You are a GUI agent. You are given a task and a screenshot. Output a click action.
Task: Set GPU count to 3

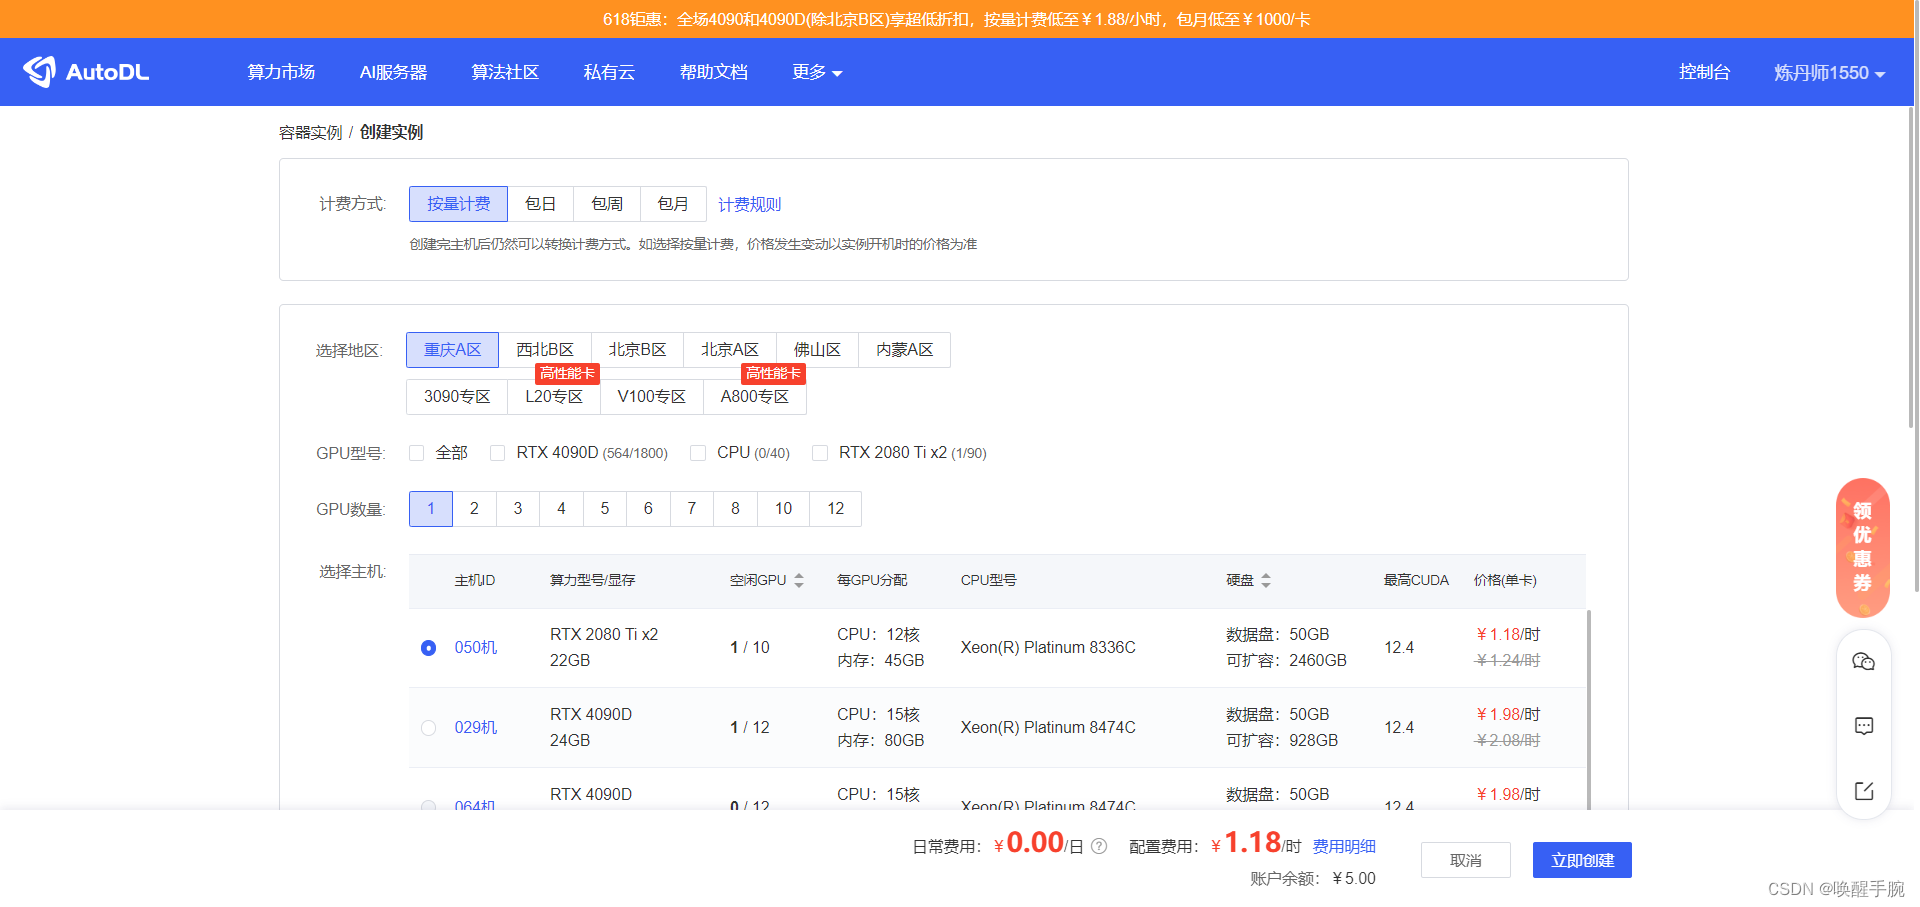pyautogui.click(x=518, y=509)
